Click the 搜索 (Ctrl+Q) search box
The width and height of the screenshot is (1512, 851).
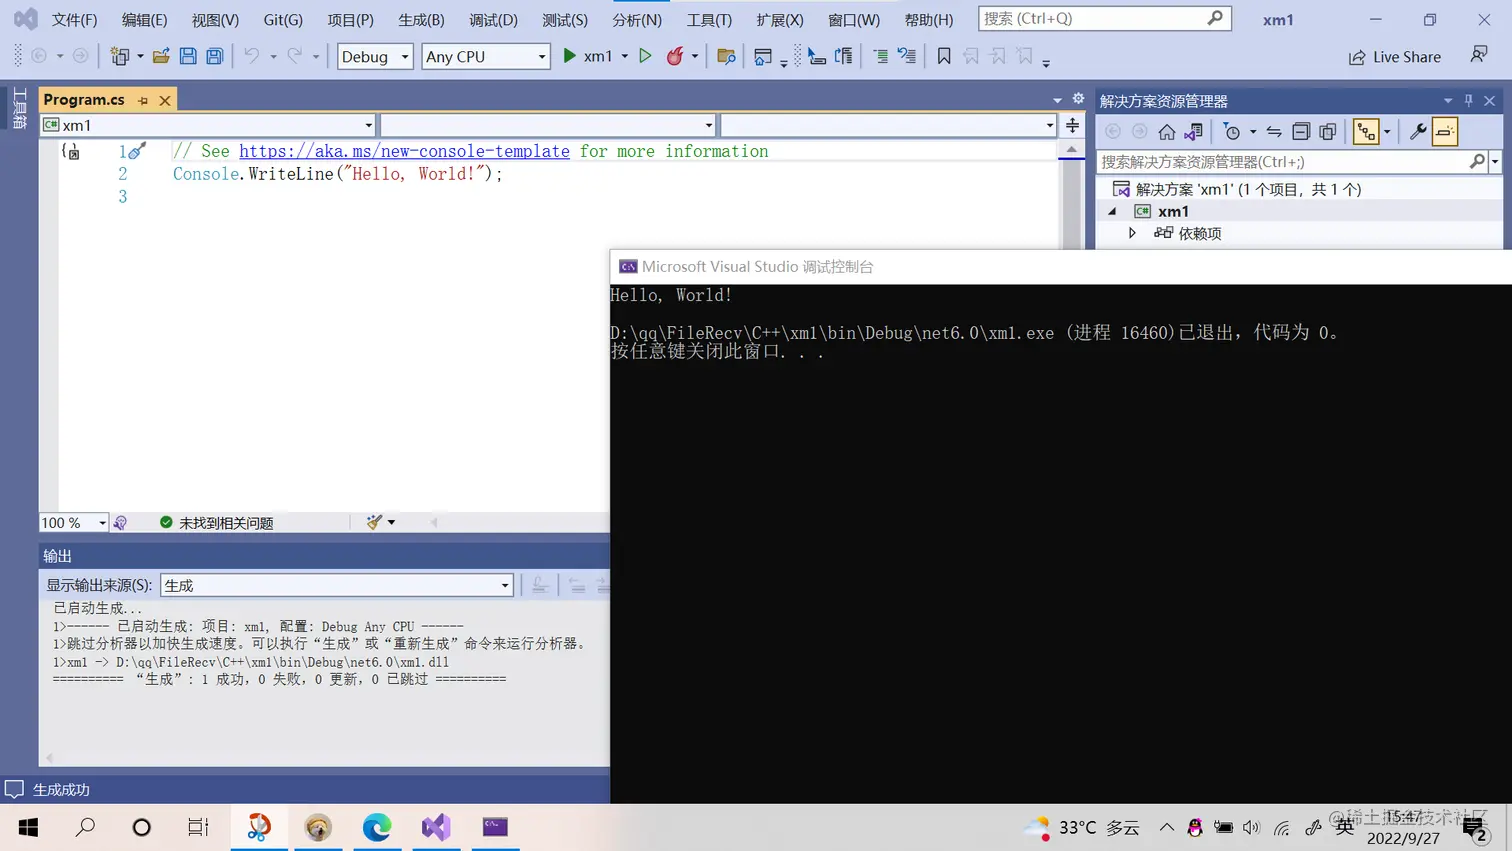1104,18
